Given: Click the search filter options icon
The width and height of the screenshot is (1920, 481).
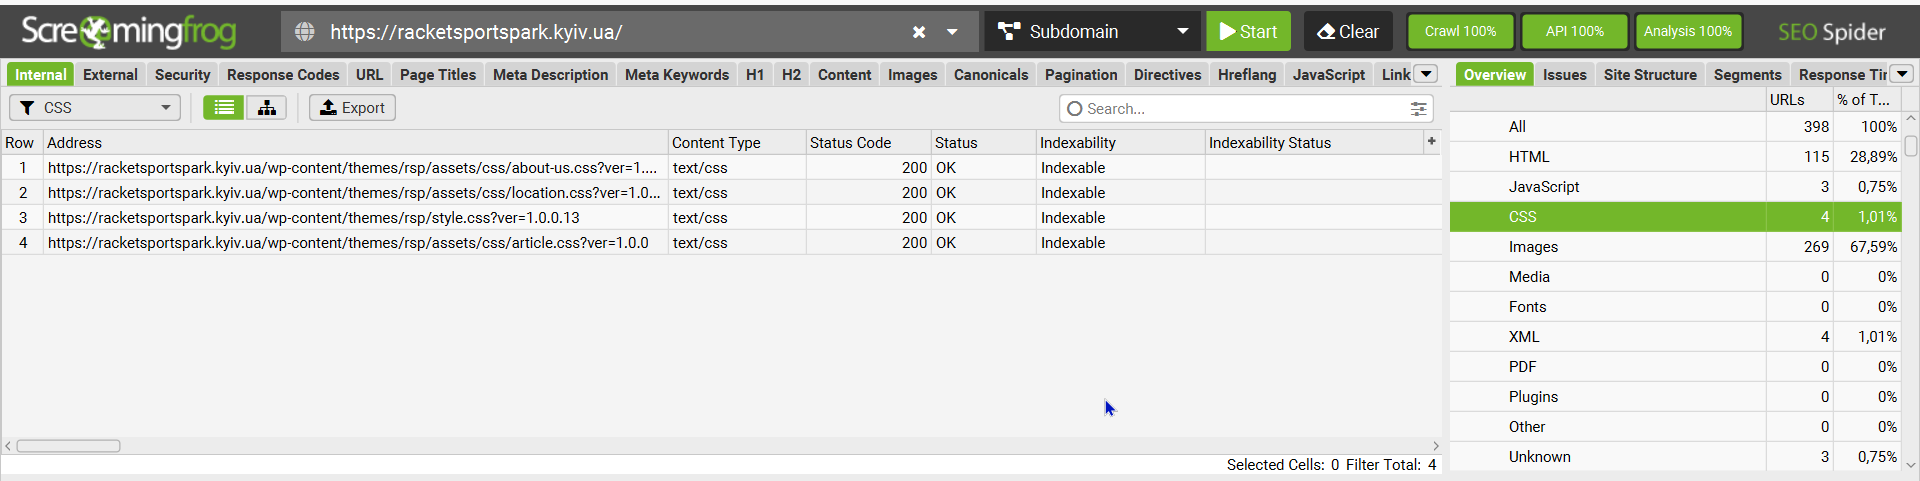Looking at the screenshot, I should [x=1418, y=109].
